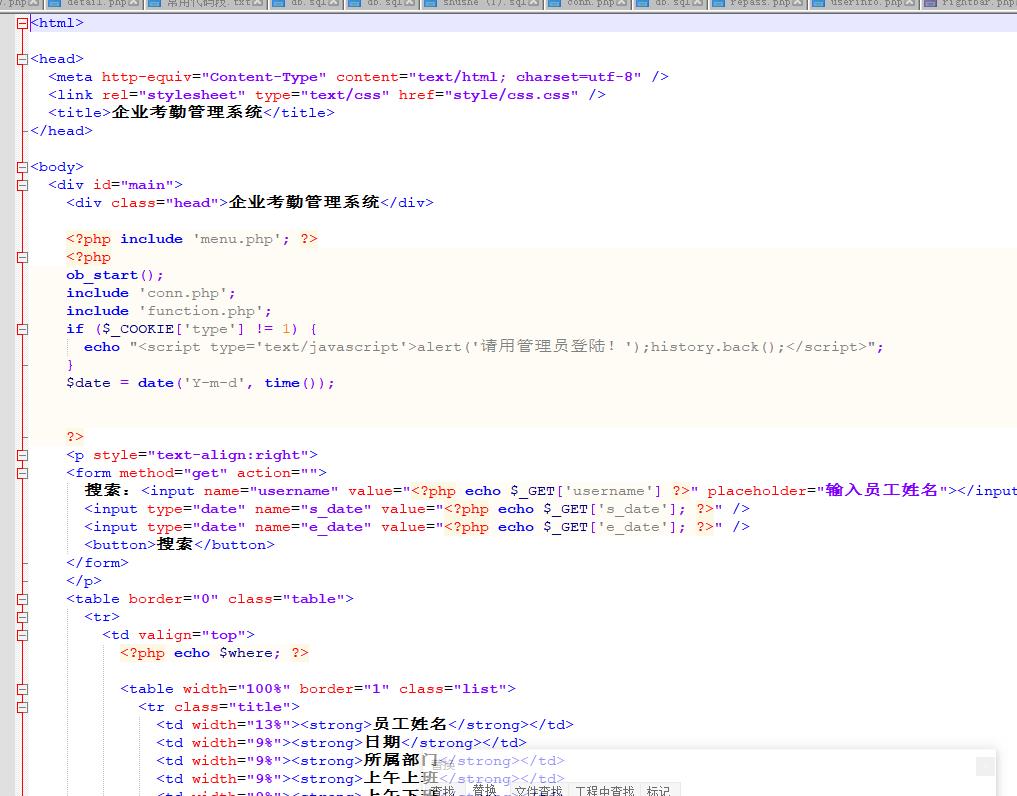Place cursor on ob_start(); line
The width and height of the screenshot is (1017, 796).
click(114, 276)
